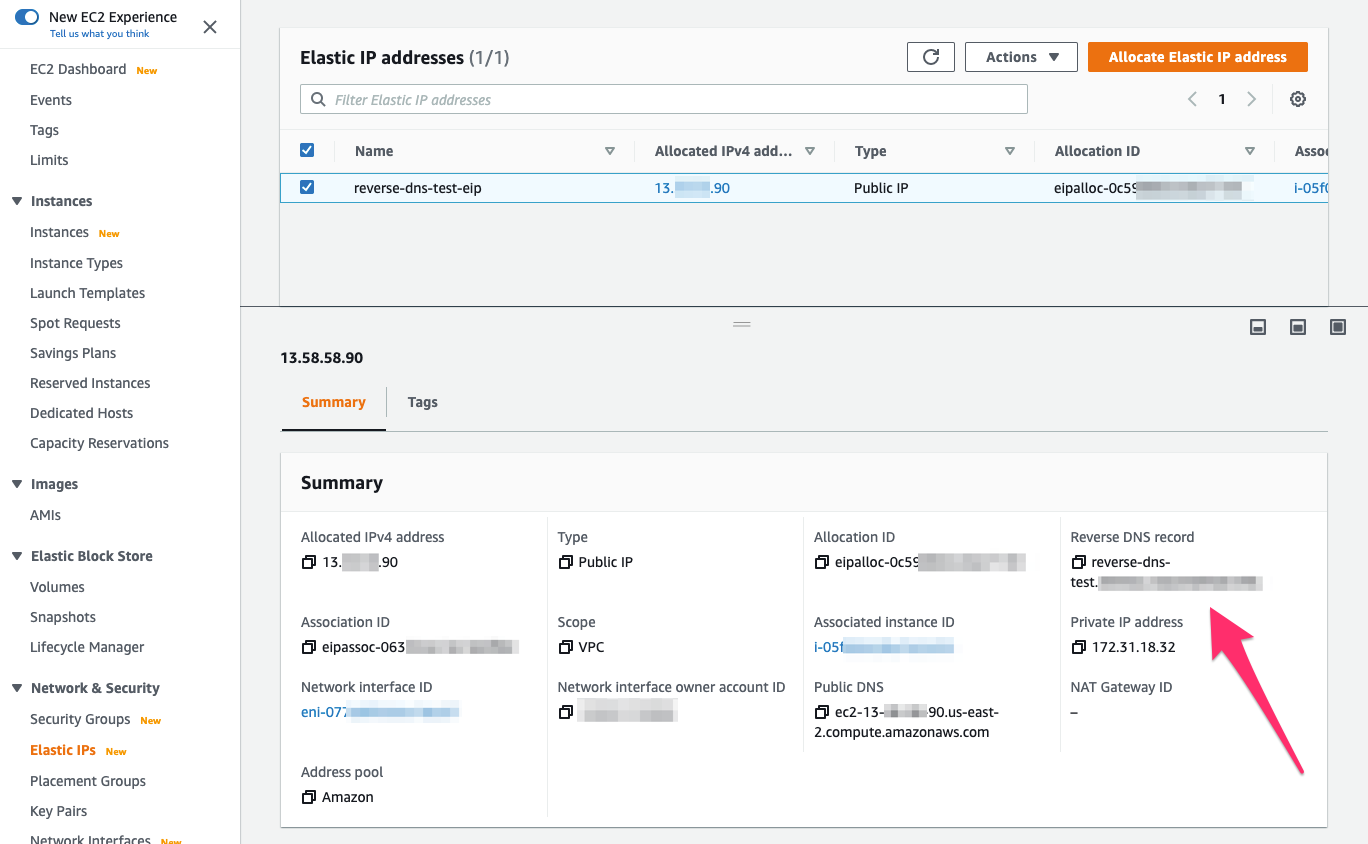Viewport: 1368px width, 844px height.
Task: Focus the Filter Elastic IP addresses field
Action: click(664, 99)
